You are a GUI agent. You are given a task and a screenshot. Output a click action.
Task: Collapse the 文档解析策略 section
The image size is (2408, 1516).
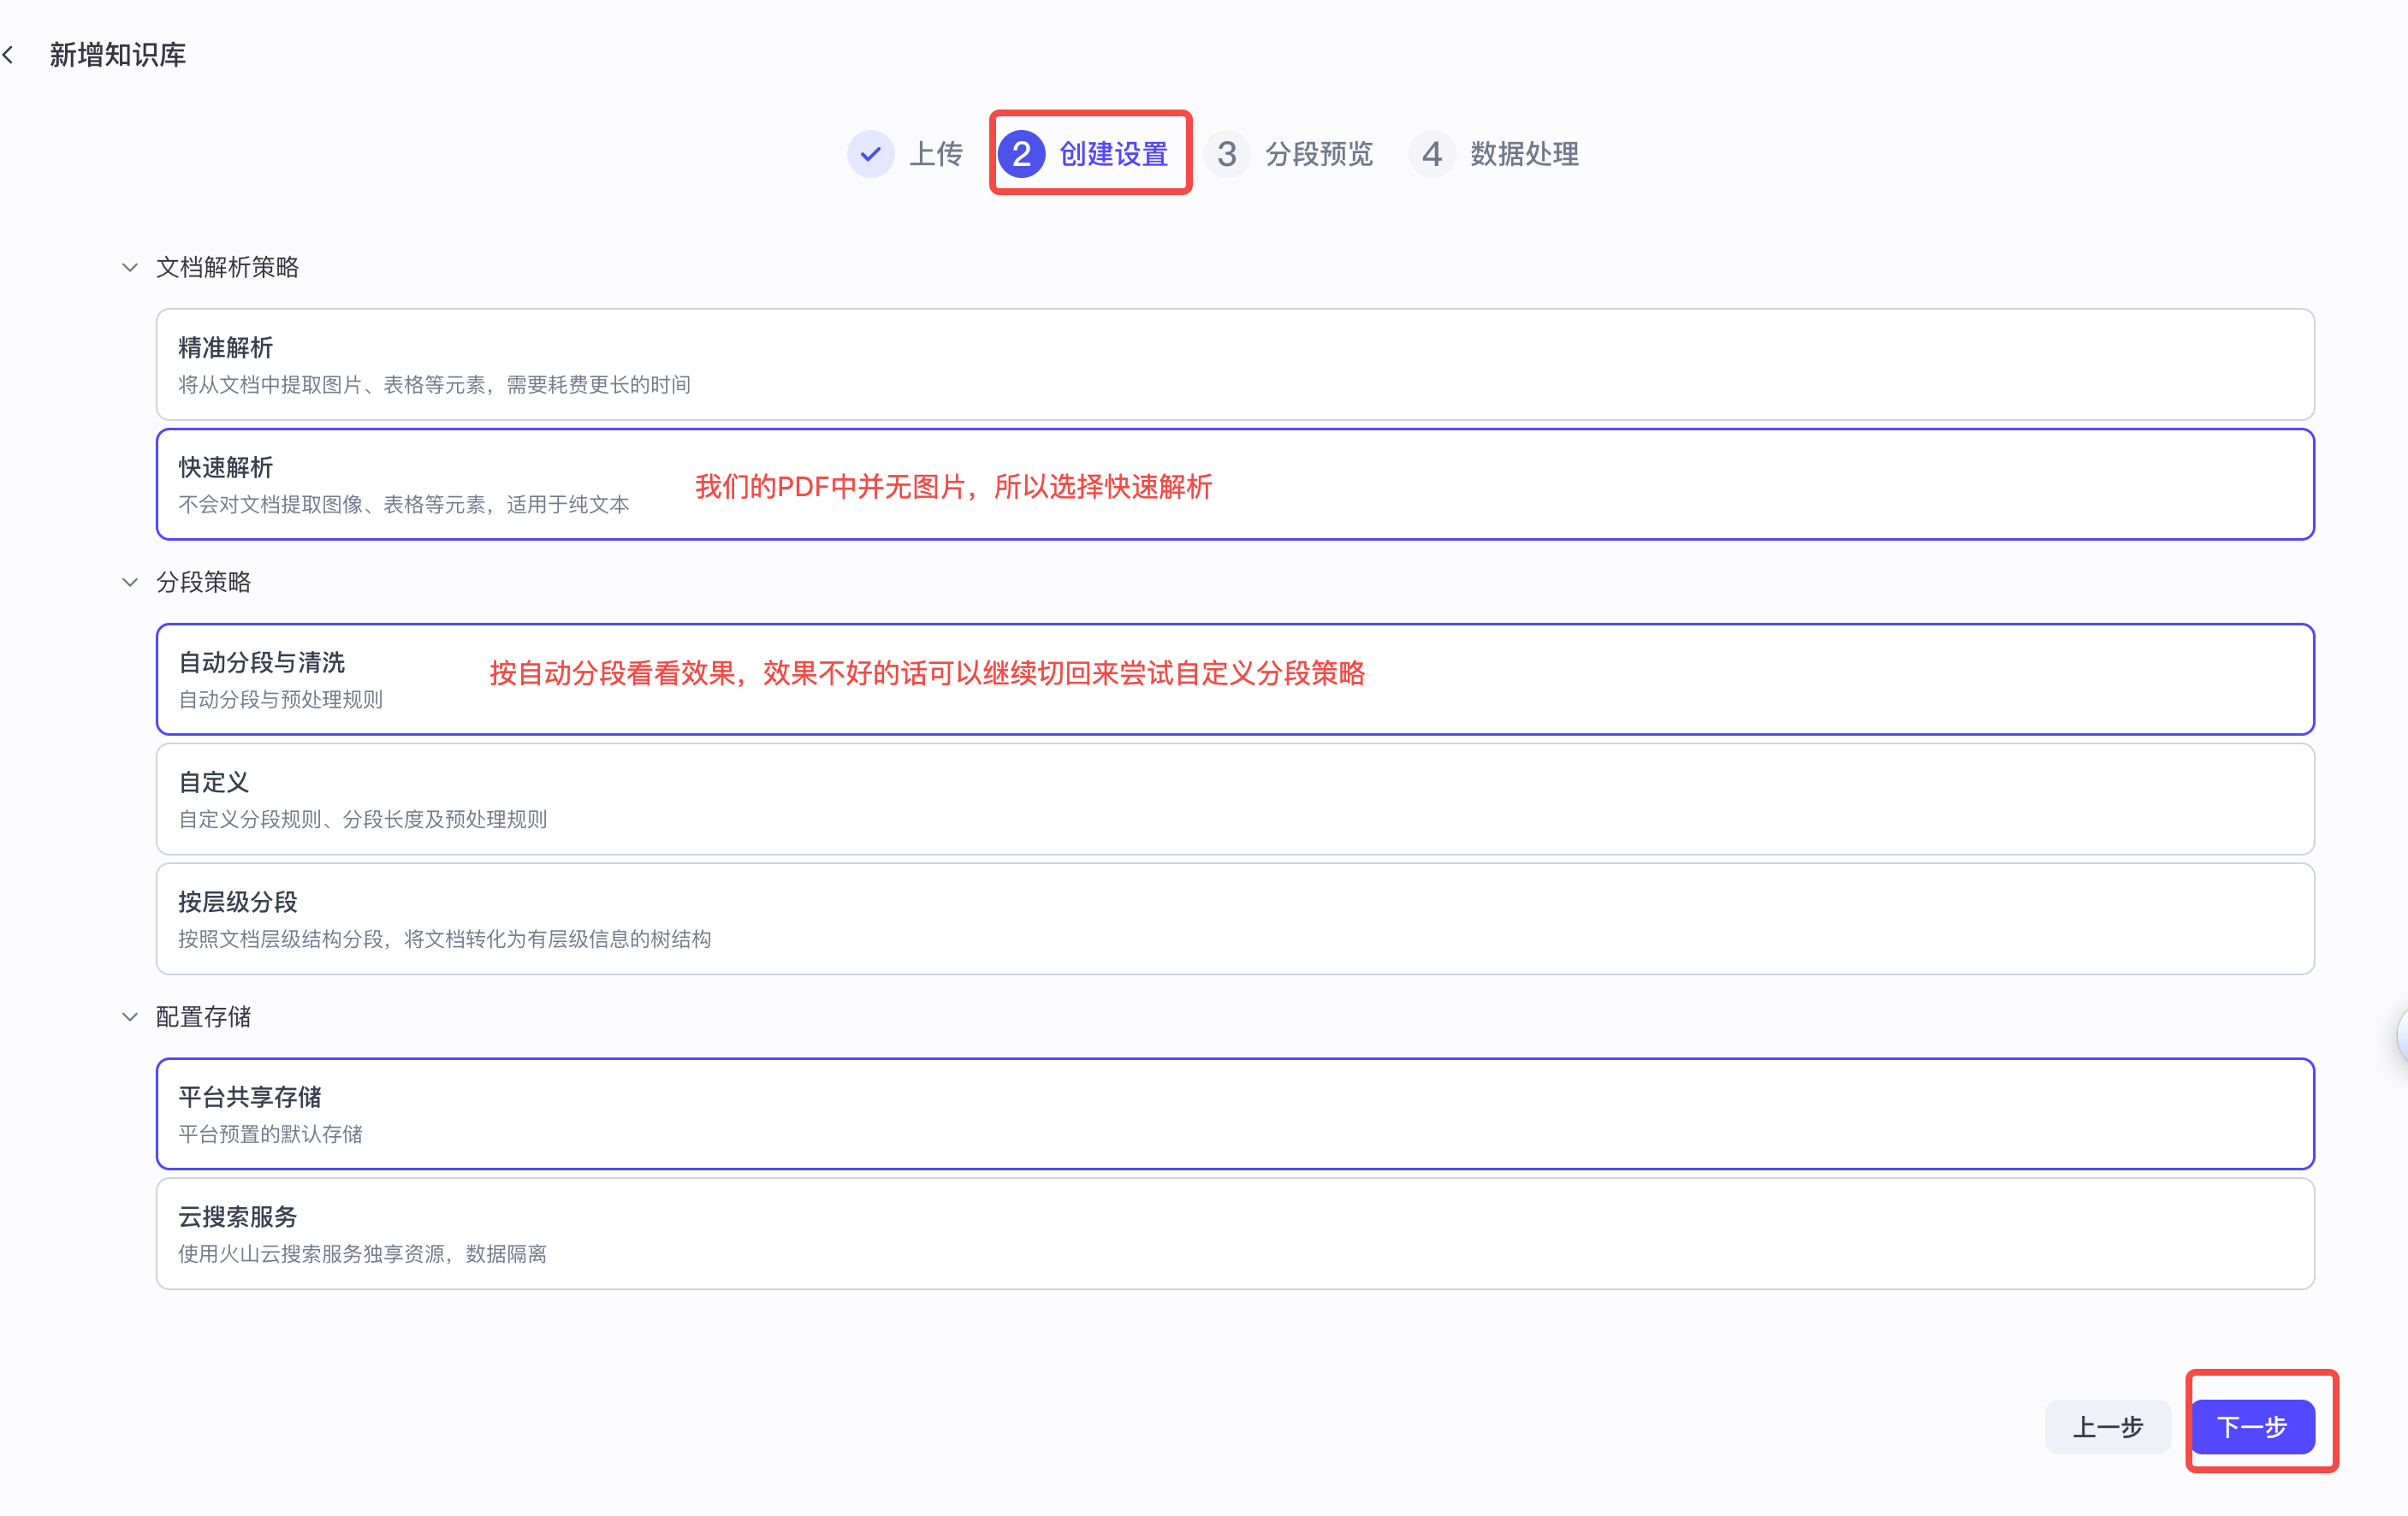129,267
